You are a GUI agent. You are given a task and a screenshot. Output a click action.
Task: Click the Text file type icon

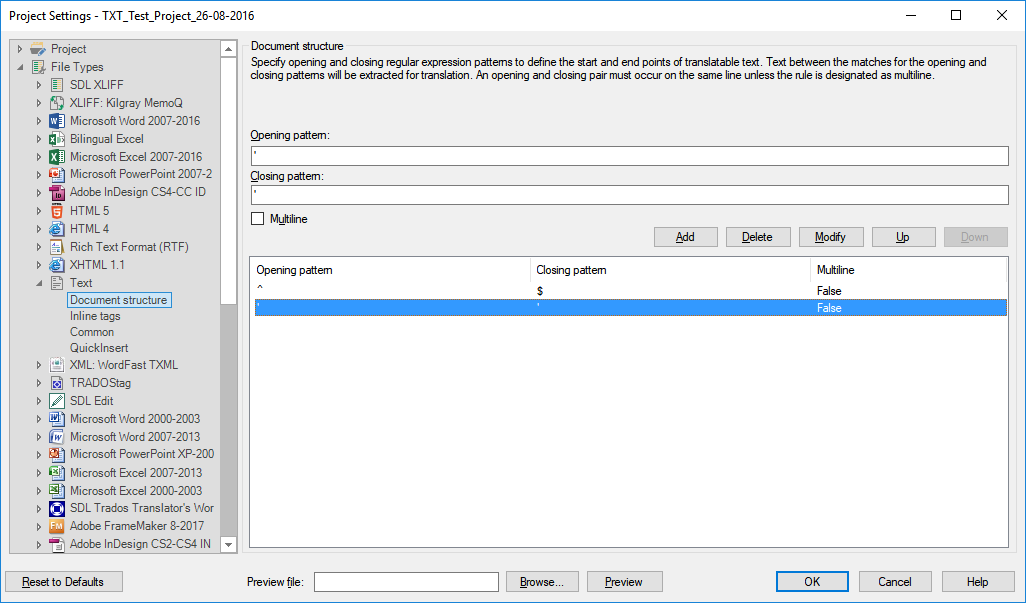57,283
